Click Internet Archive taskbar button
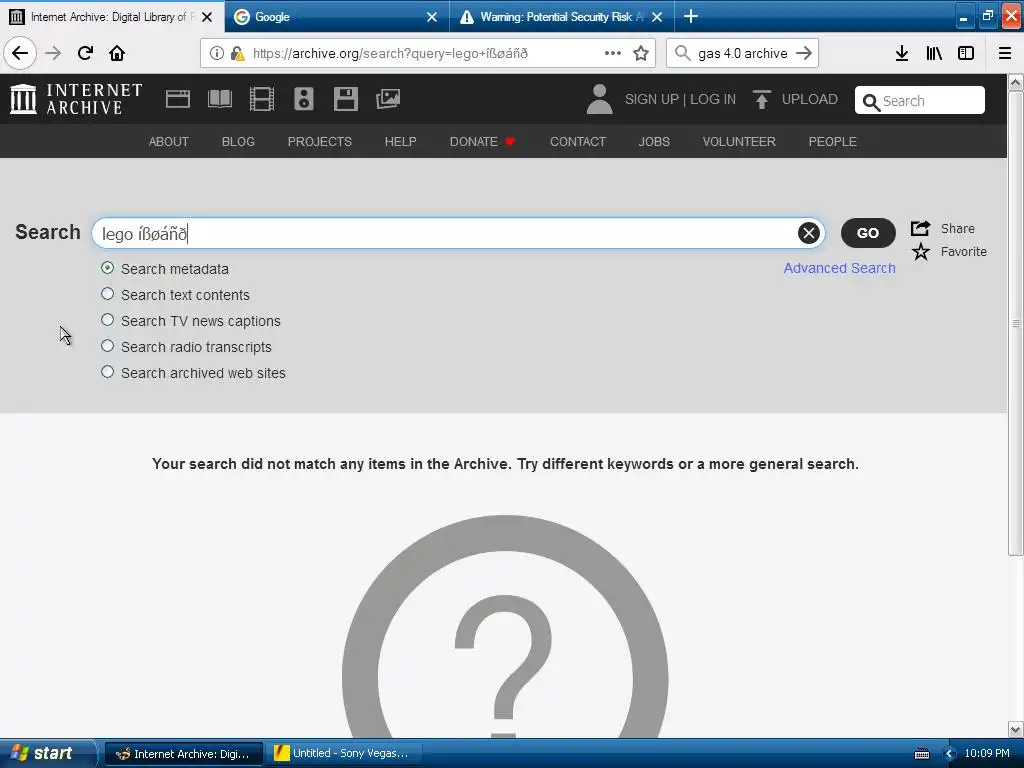The width and height of the screenshot is (1024, 768). point(184,754)
